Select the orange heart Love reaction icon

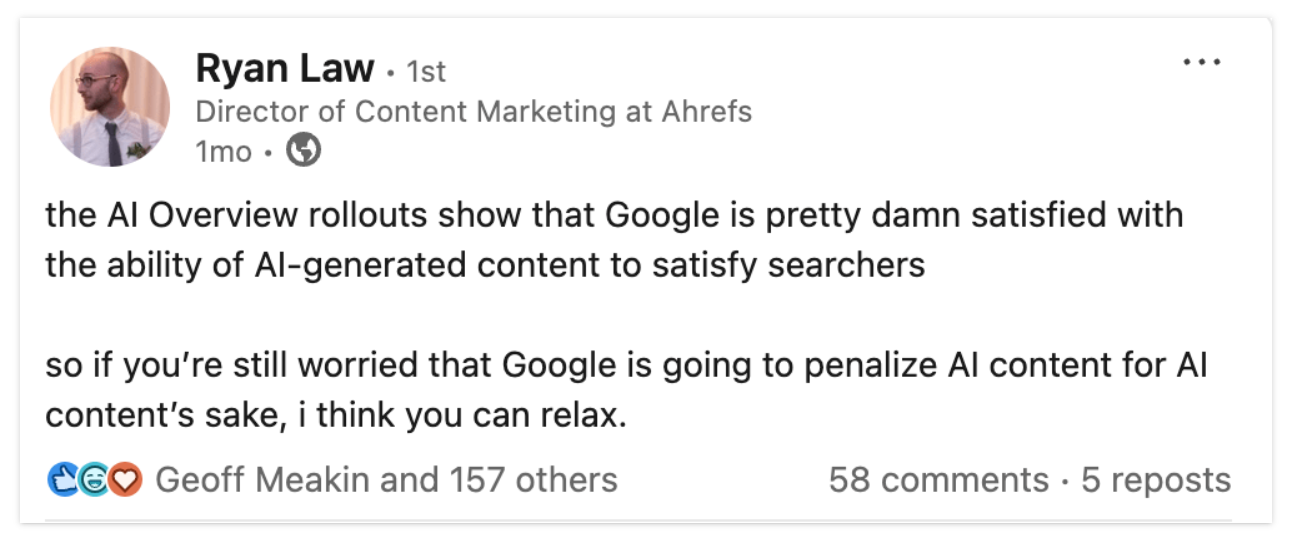(x=127, y=480)
